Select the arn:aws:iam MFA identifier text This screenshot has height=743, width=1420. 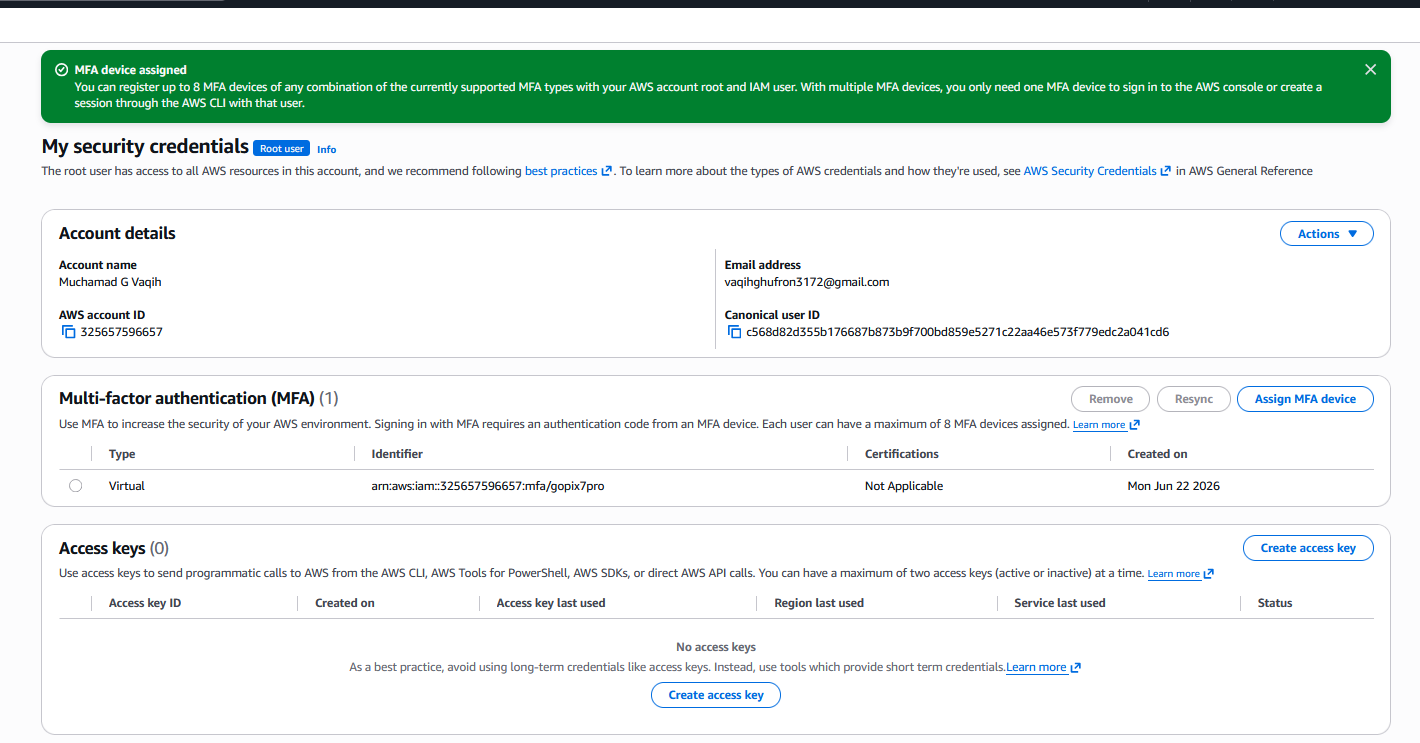[488, 486]
